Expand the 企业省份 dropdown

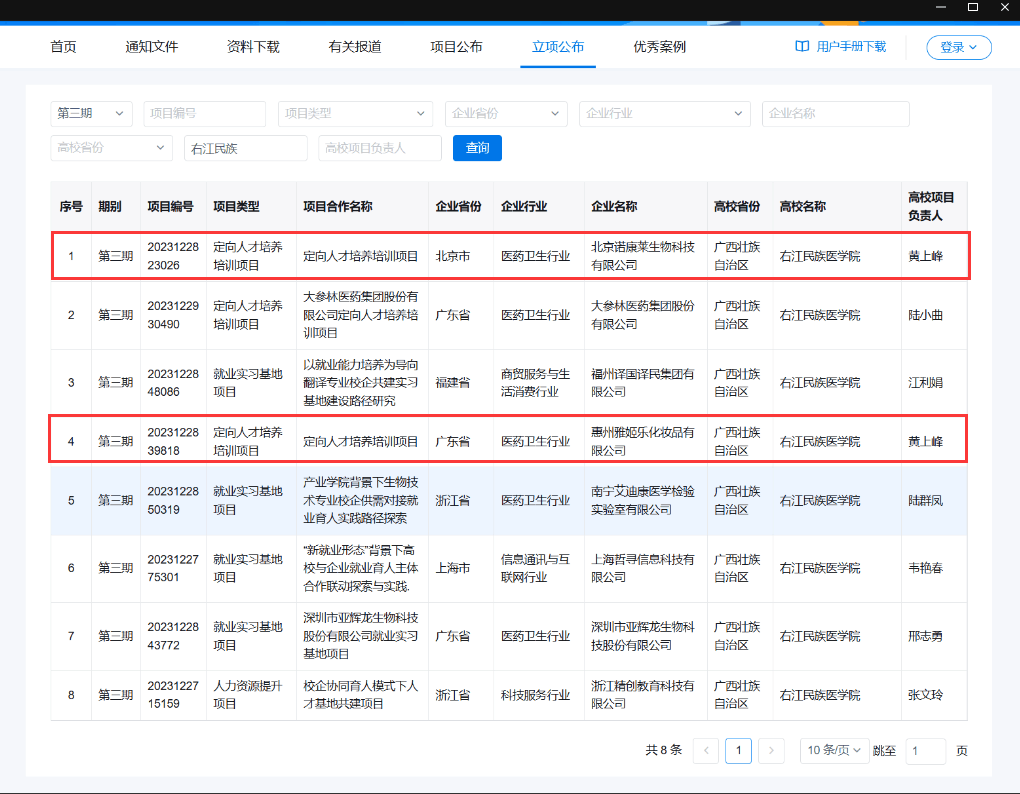point(506,113)
